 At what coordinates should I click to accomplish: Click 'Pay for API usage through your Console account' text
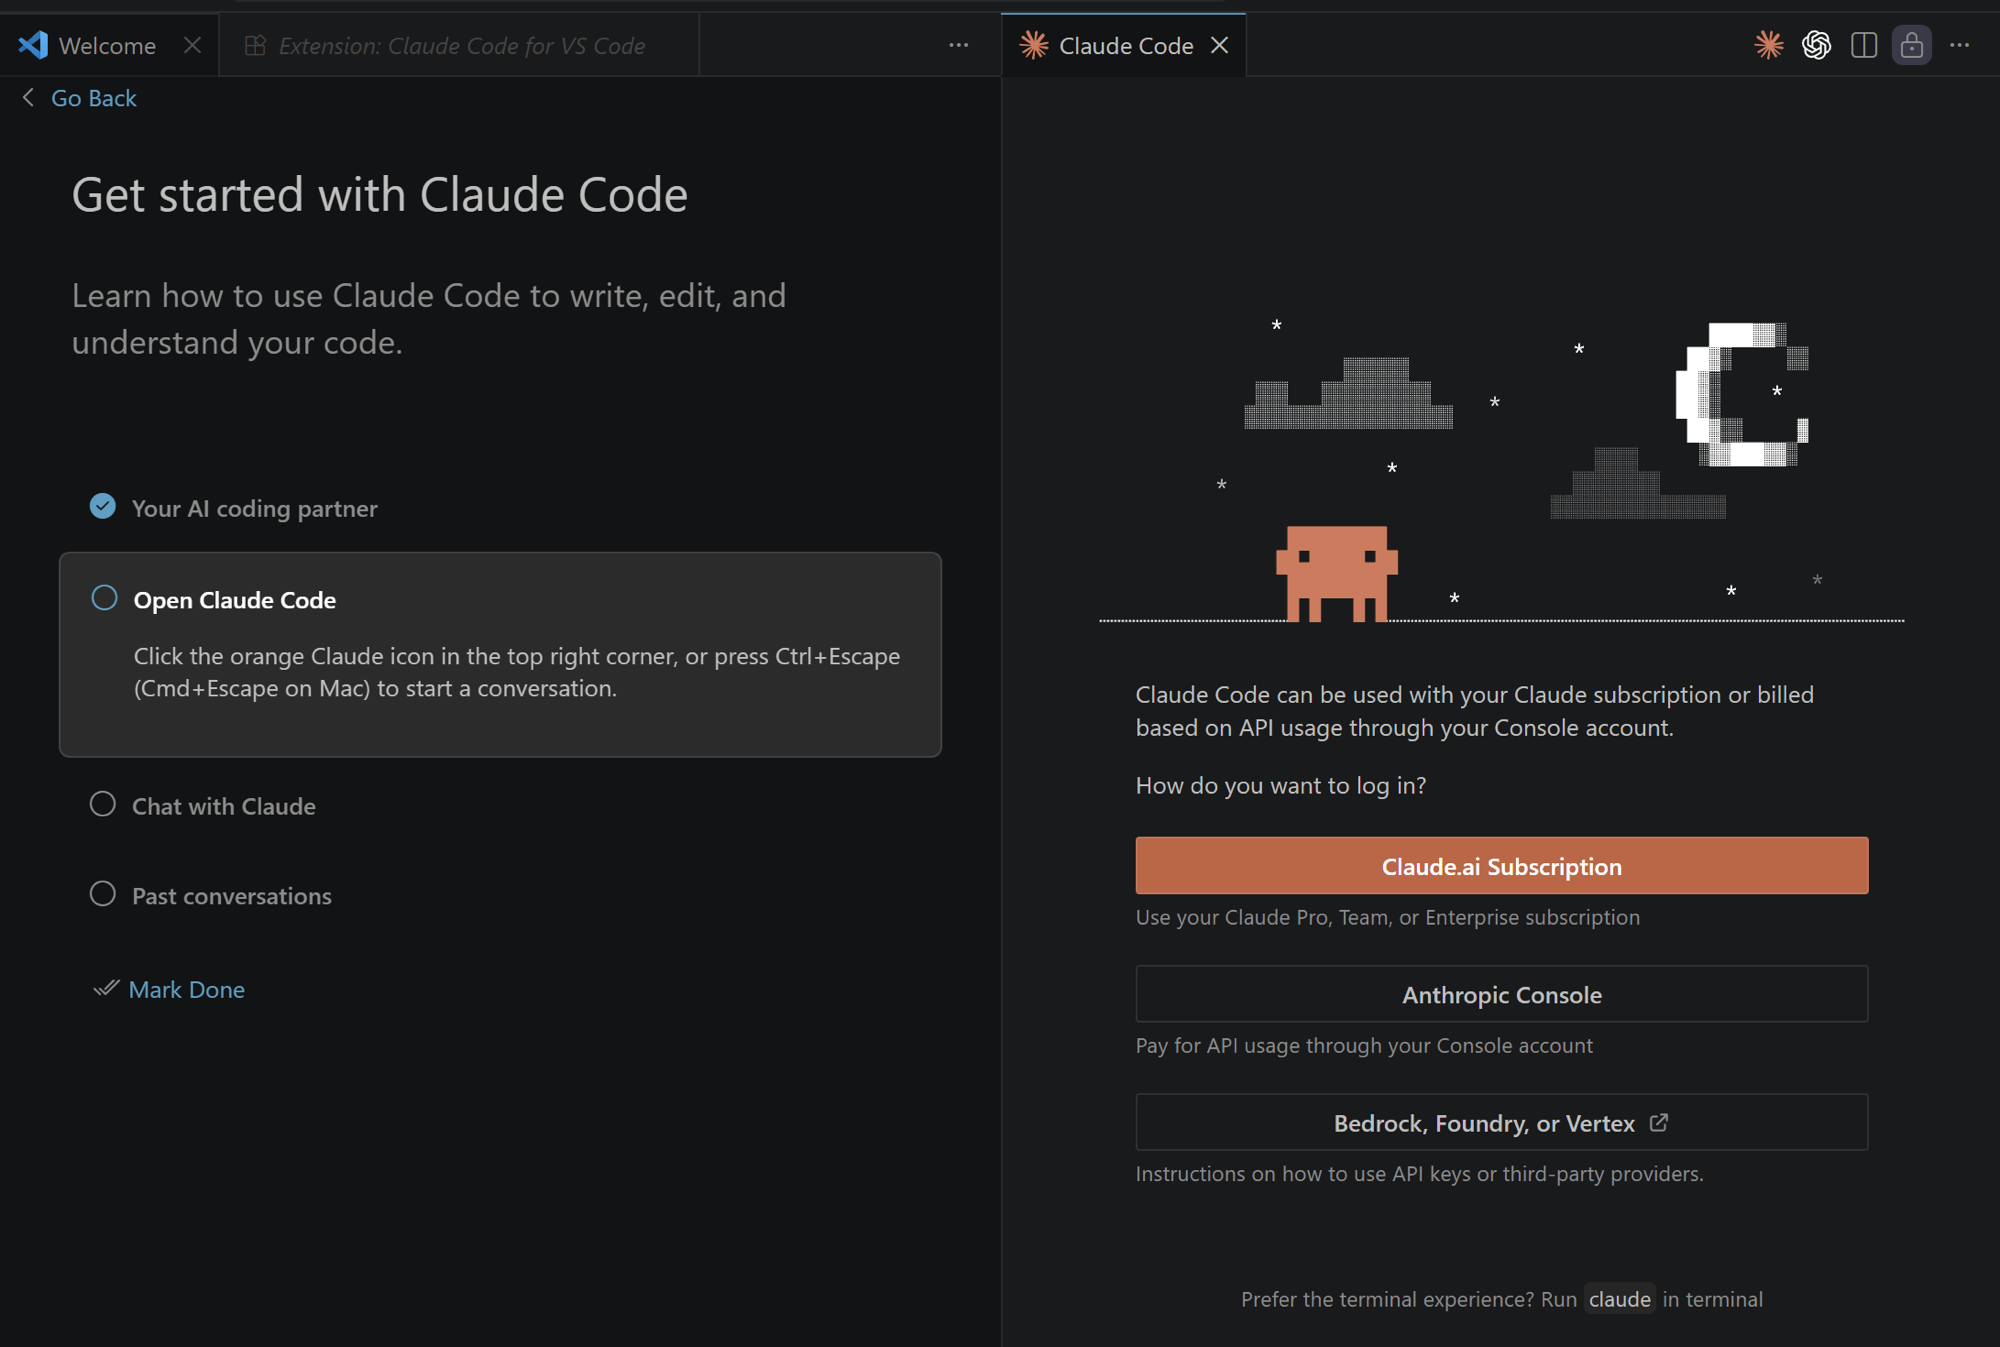(x=1364, y=1045)
